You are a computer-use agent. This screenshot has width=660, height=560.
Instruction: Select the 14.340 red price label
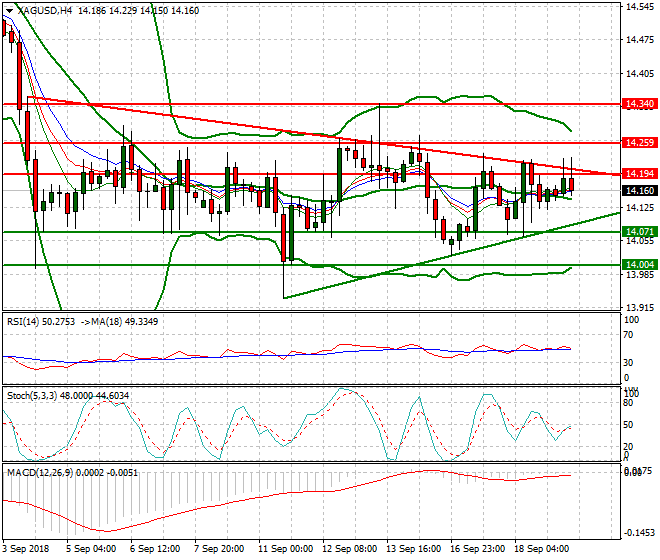pyautogui.click(x=640, y=104)
